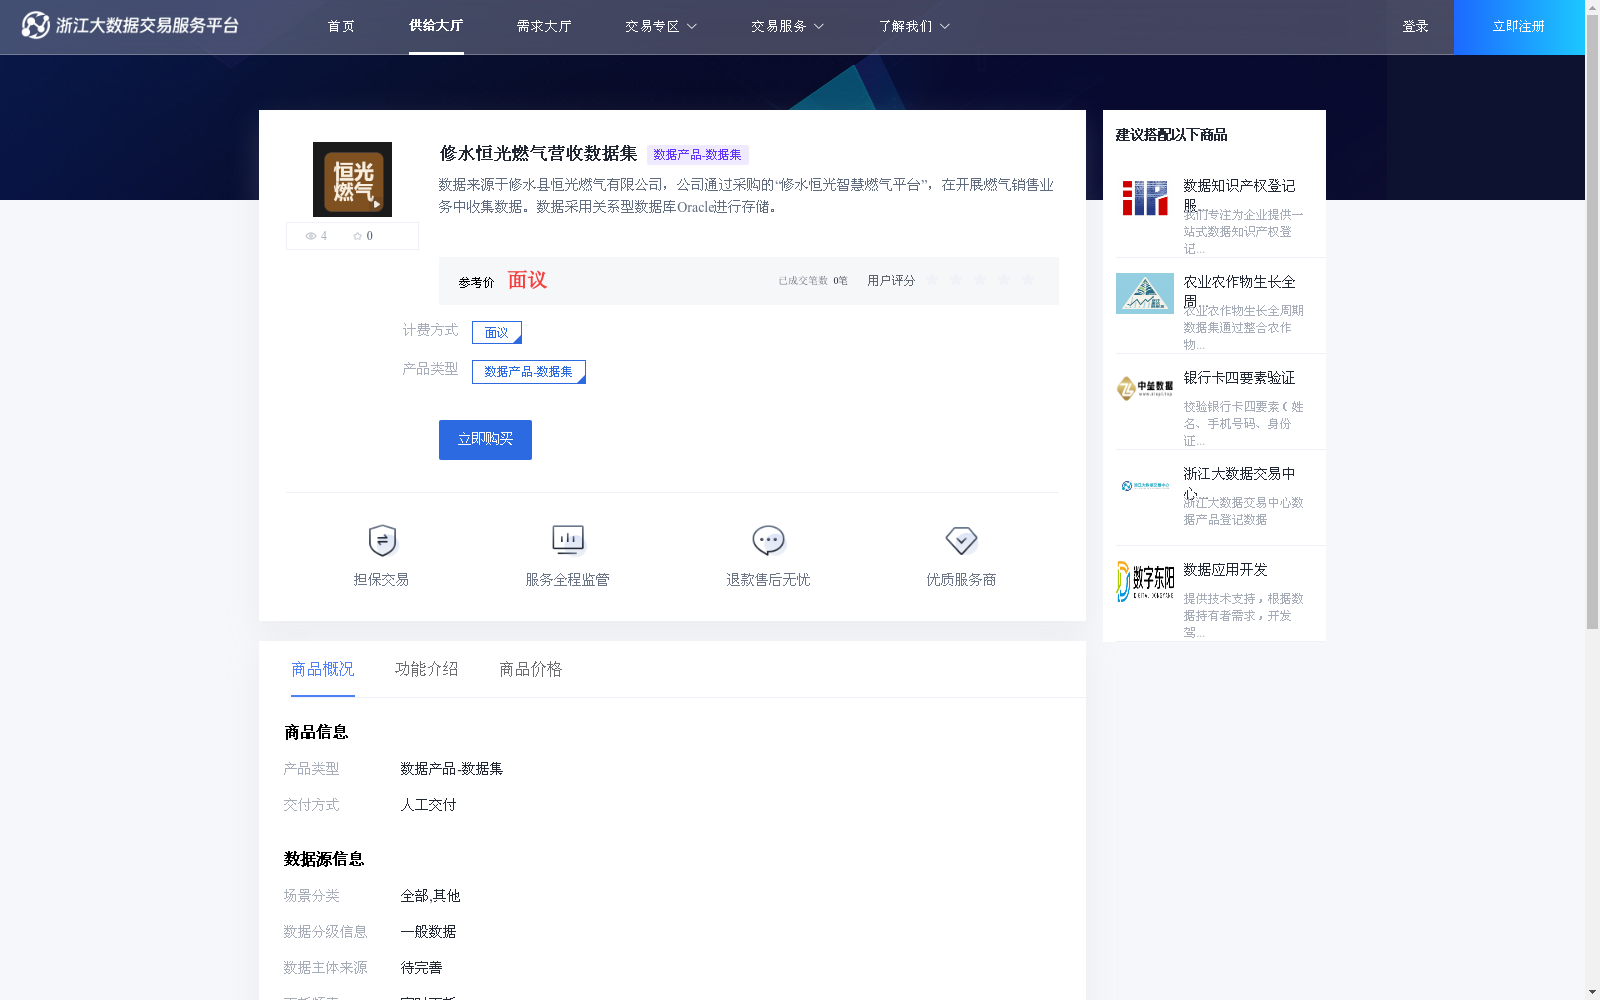Click the 登录 link
The width and height of the screenshot is (1600, 1000).
(x=1415, y=26)
